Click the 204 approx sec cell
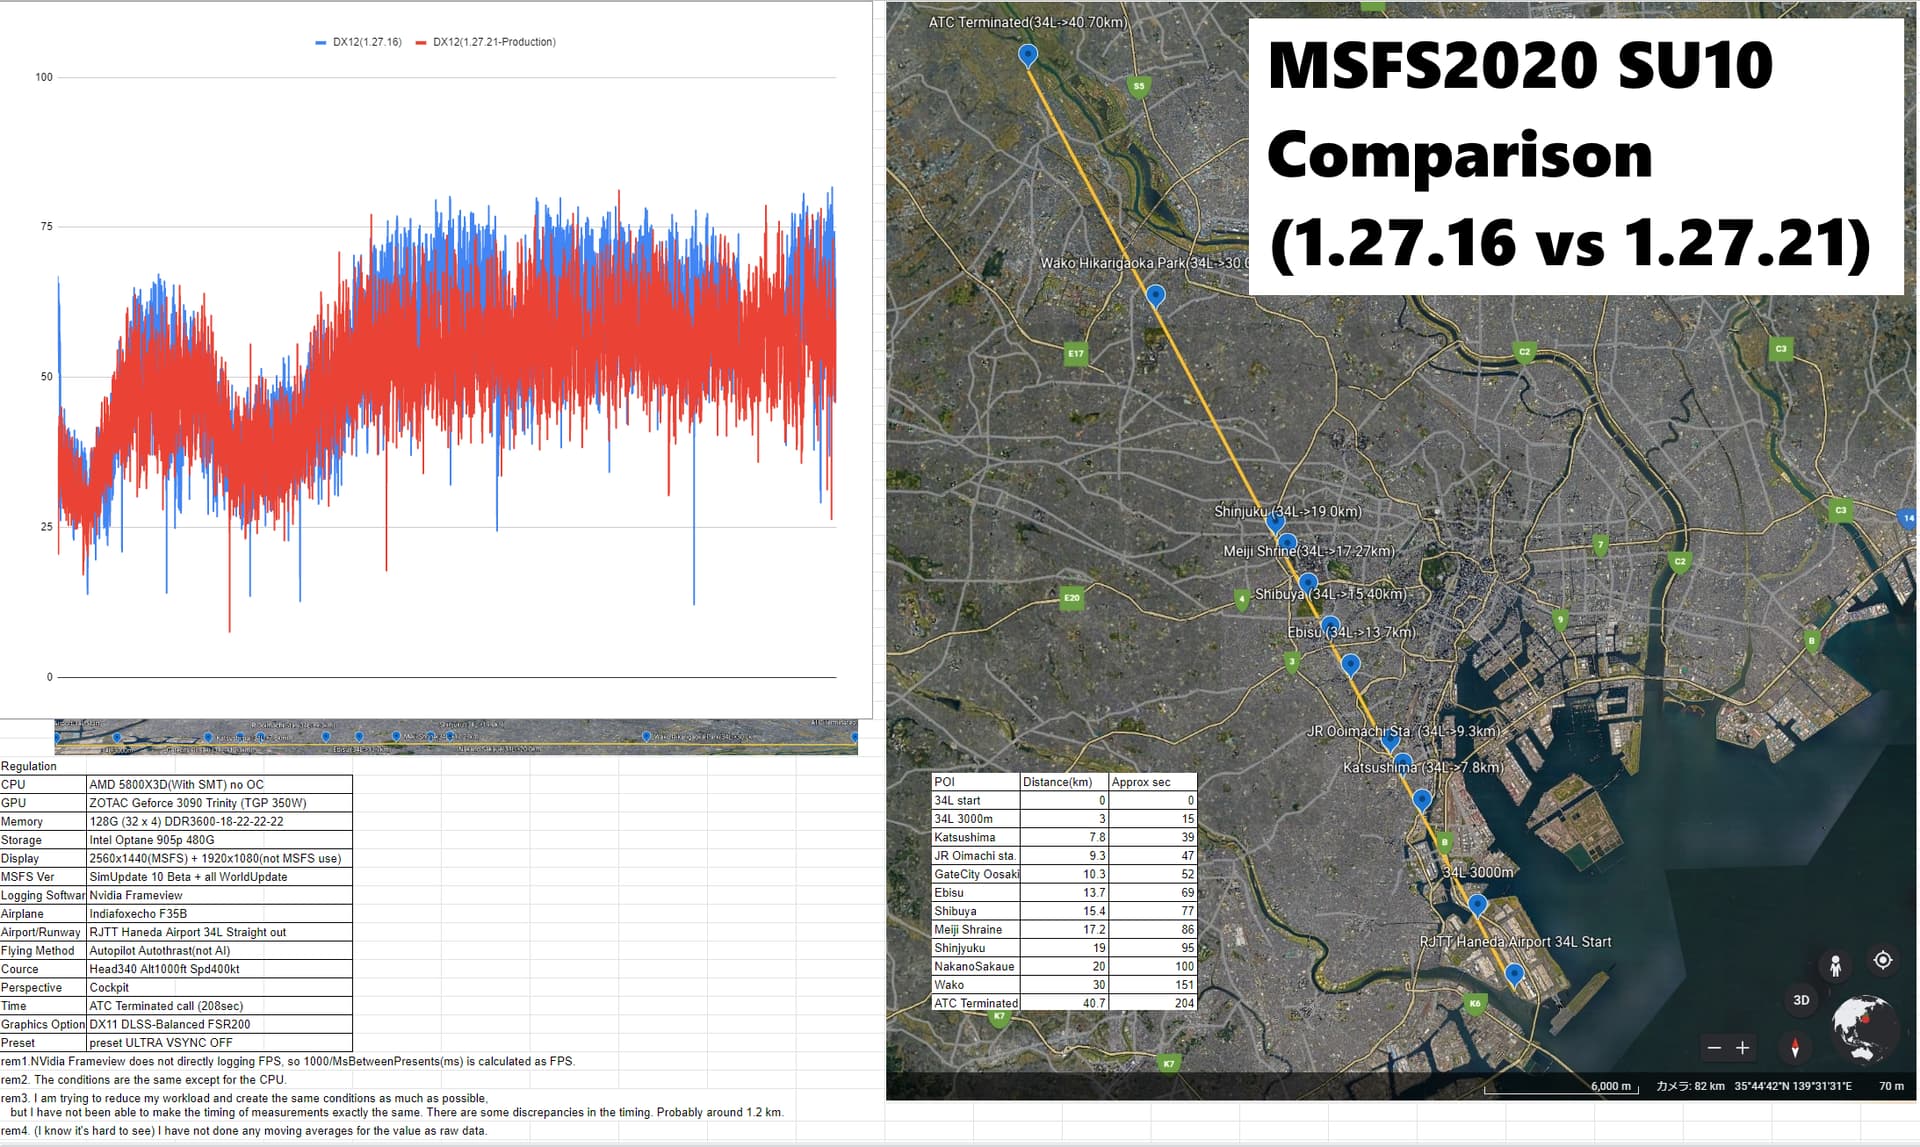Screen dimensions: 1920x1147 click(1153, 1003)
